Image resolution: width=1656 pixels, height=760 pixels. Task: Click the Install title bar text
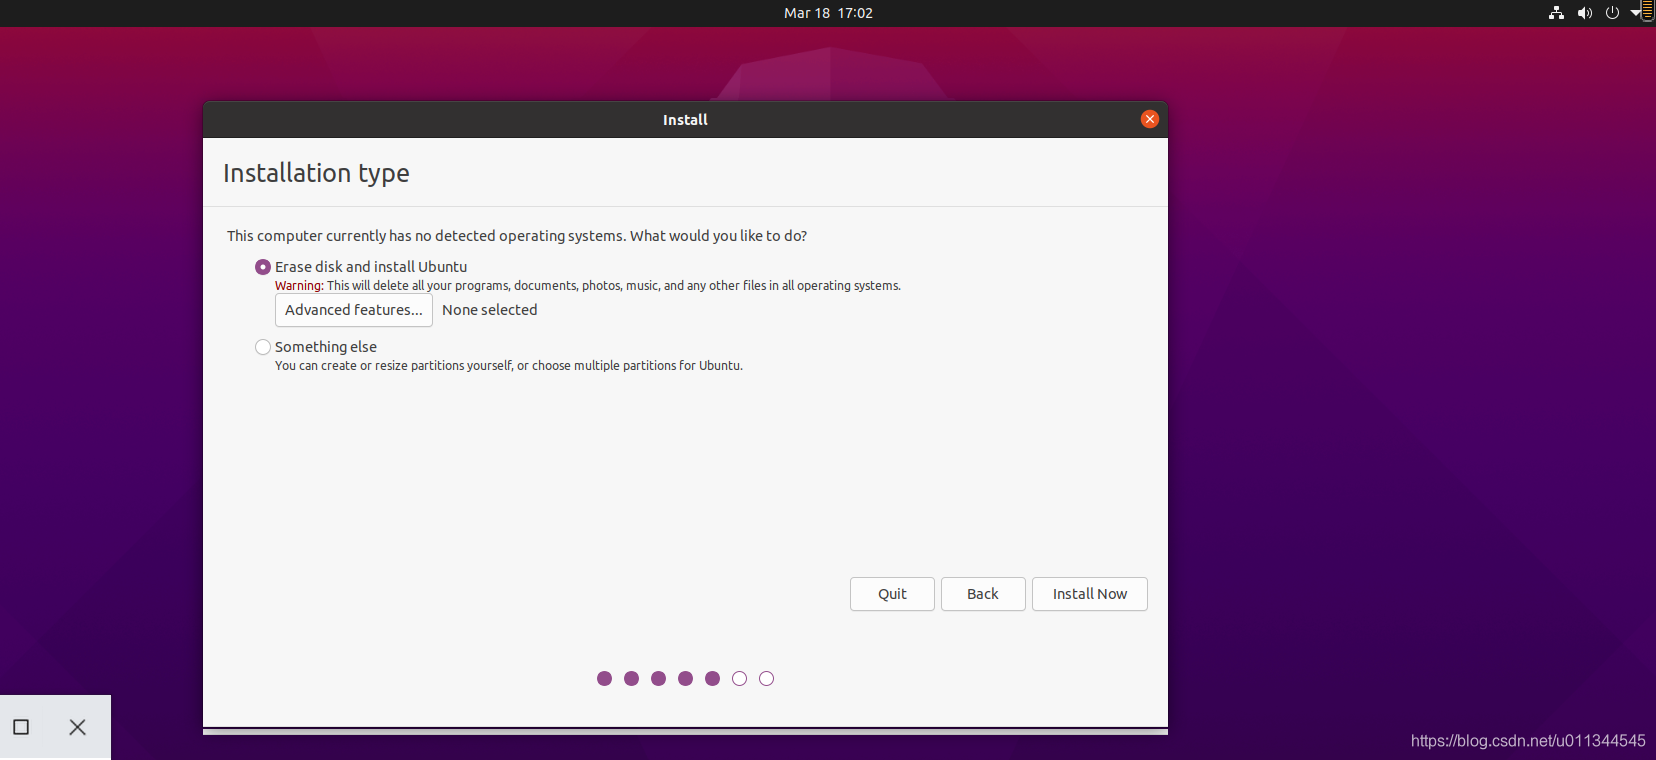click(x=685, y=120)
